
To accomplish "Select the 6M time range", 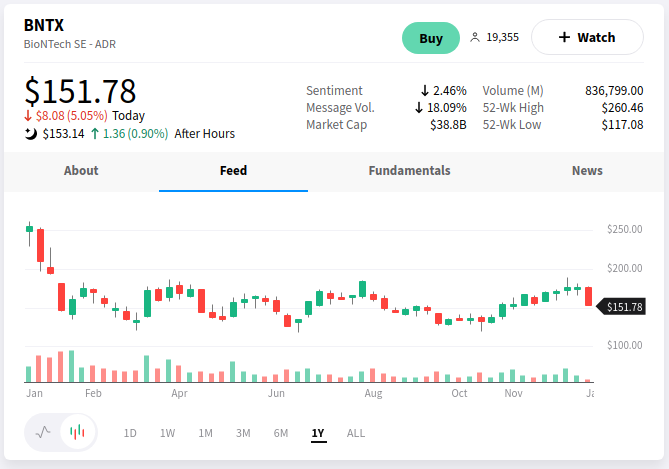I will point(281,433).
